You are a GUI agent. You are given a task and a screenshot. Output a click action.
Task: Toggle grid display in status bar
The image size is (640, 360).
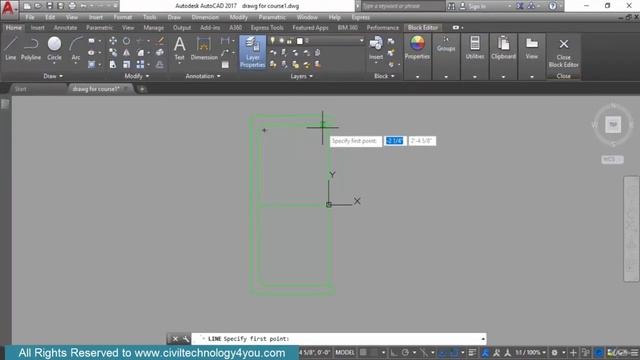363,352
